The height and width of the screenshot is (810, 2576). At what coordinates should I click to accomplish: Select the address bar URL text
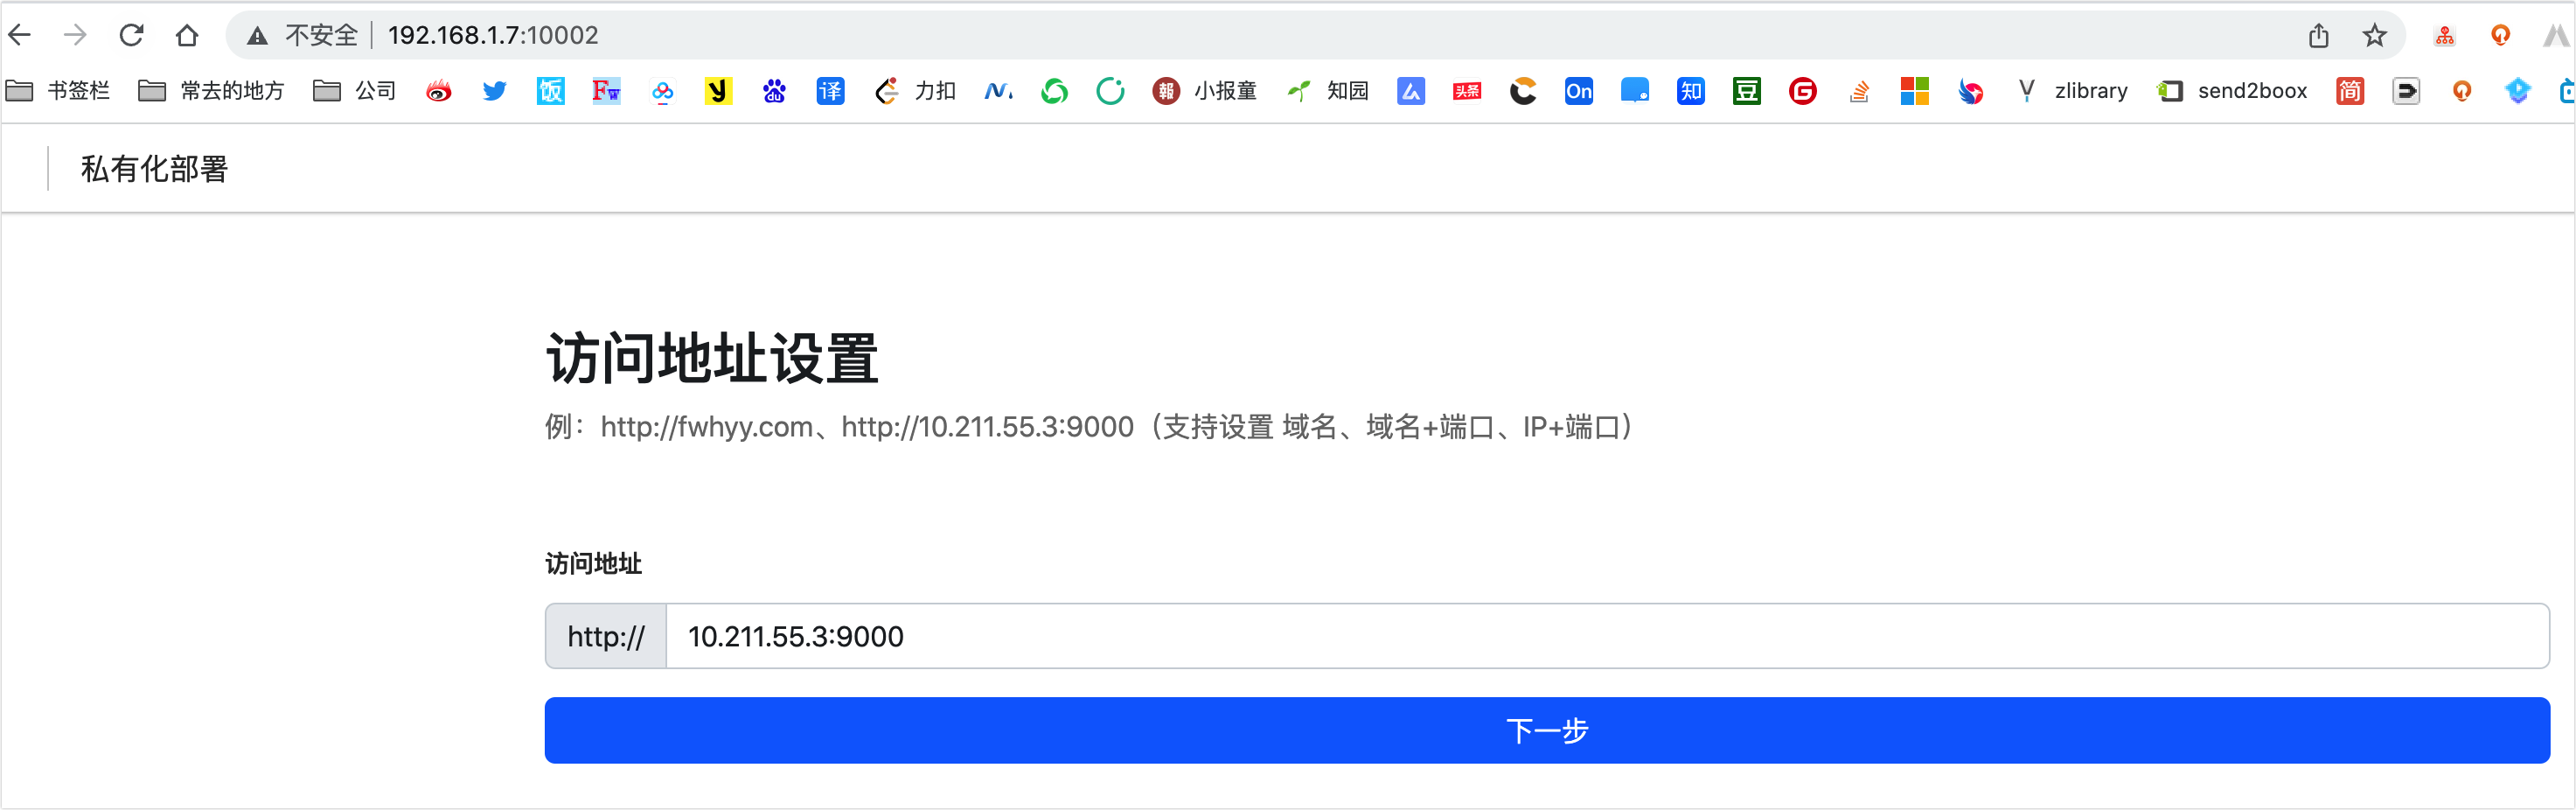(493, 36)
